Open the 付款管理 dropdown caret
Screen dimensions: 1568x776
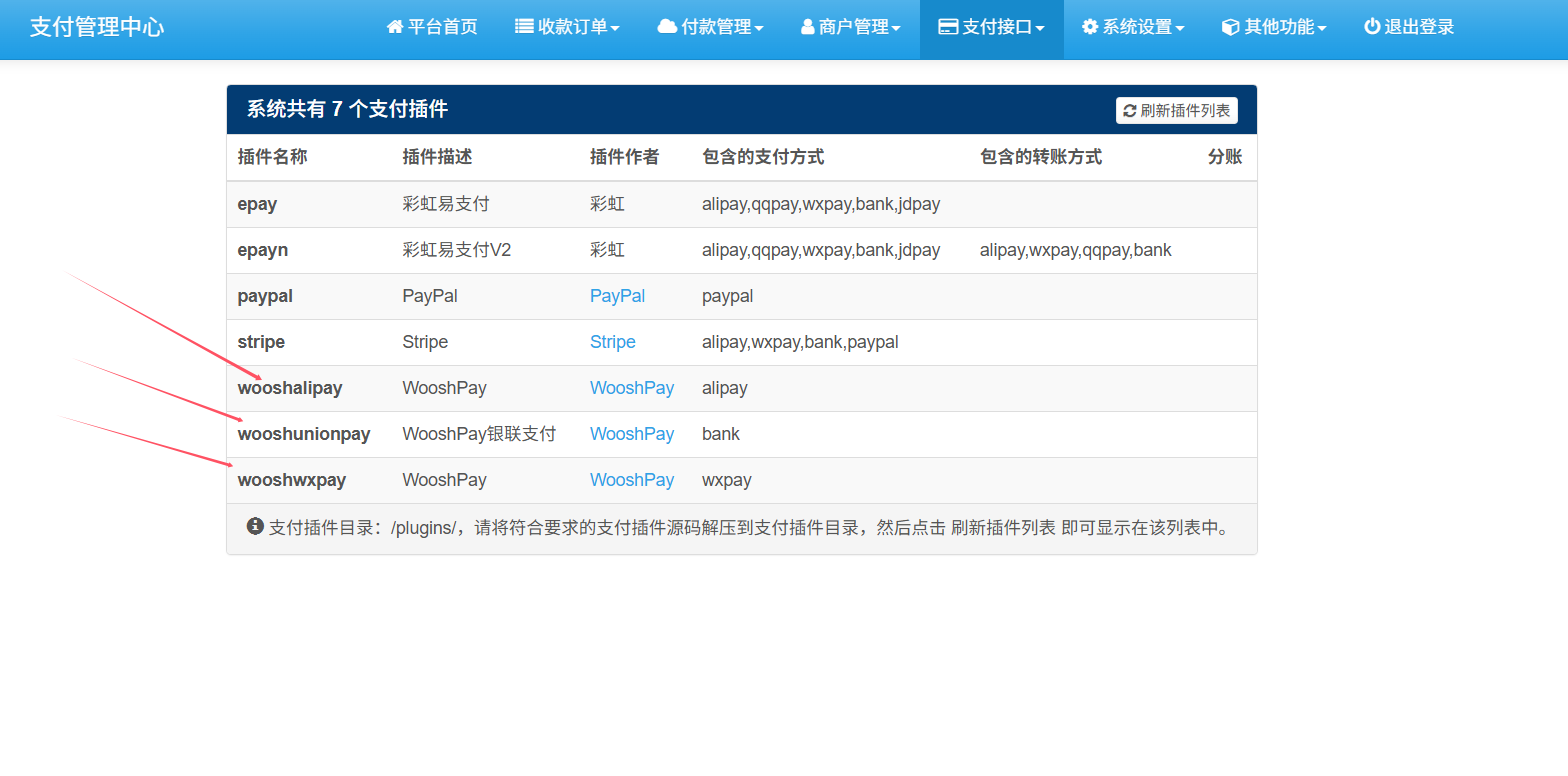click(758, 28)
